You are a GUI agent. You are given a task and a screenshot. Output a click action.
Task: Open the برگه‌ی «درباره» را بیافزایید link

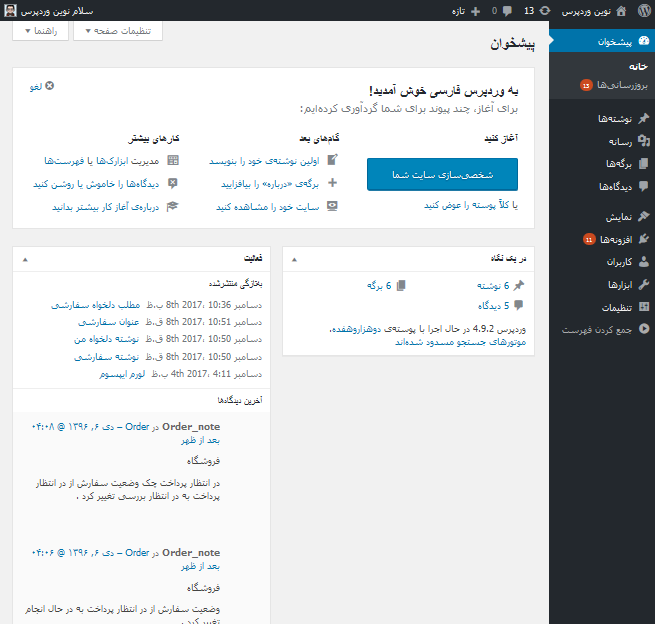[x=270, y=184]
